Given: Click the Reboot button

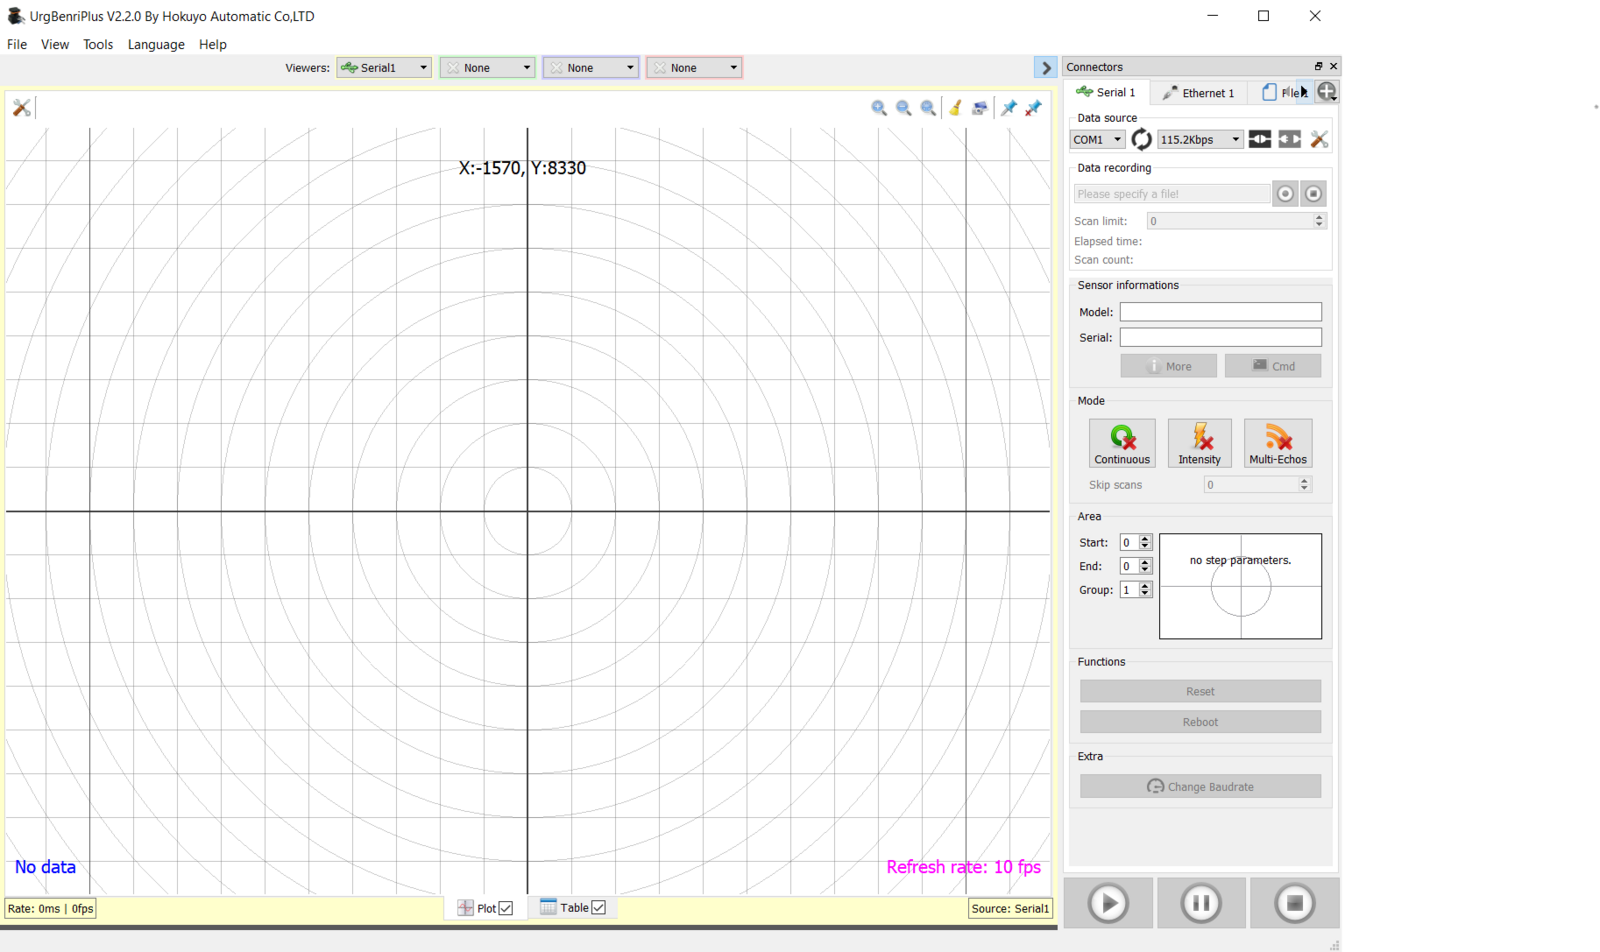Looking at the screenshot, I should click(x=1200, y=722).
